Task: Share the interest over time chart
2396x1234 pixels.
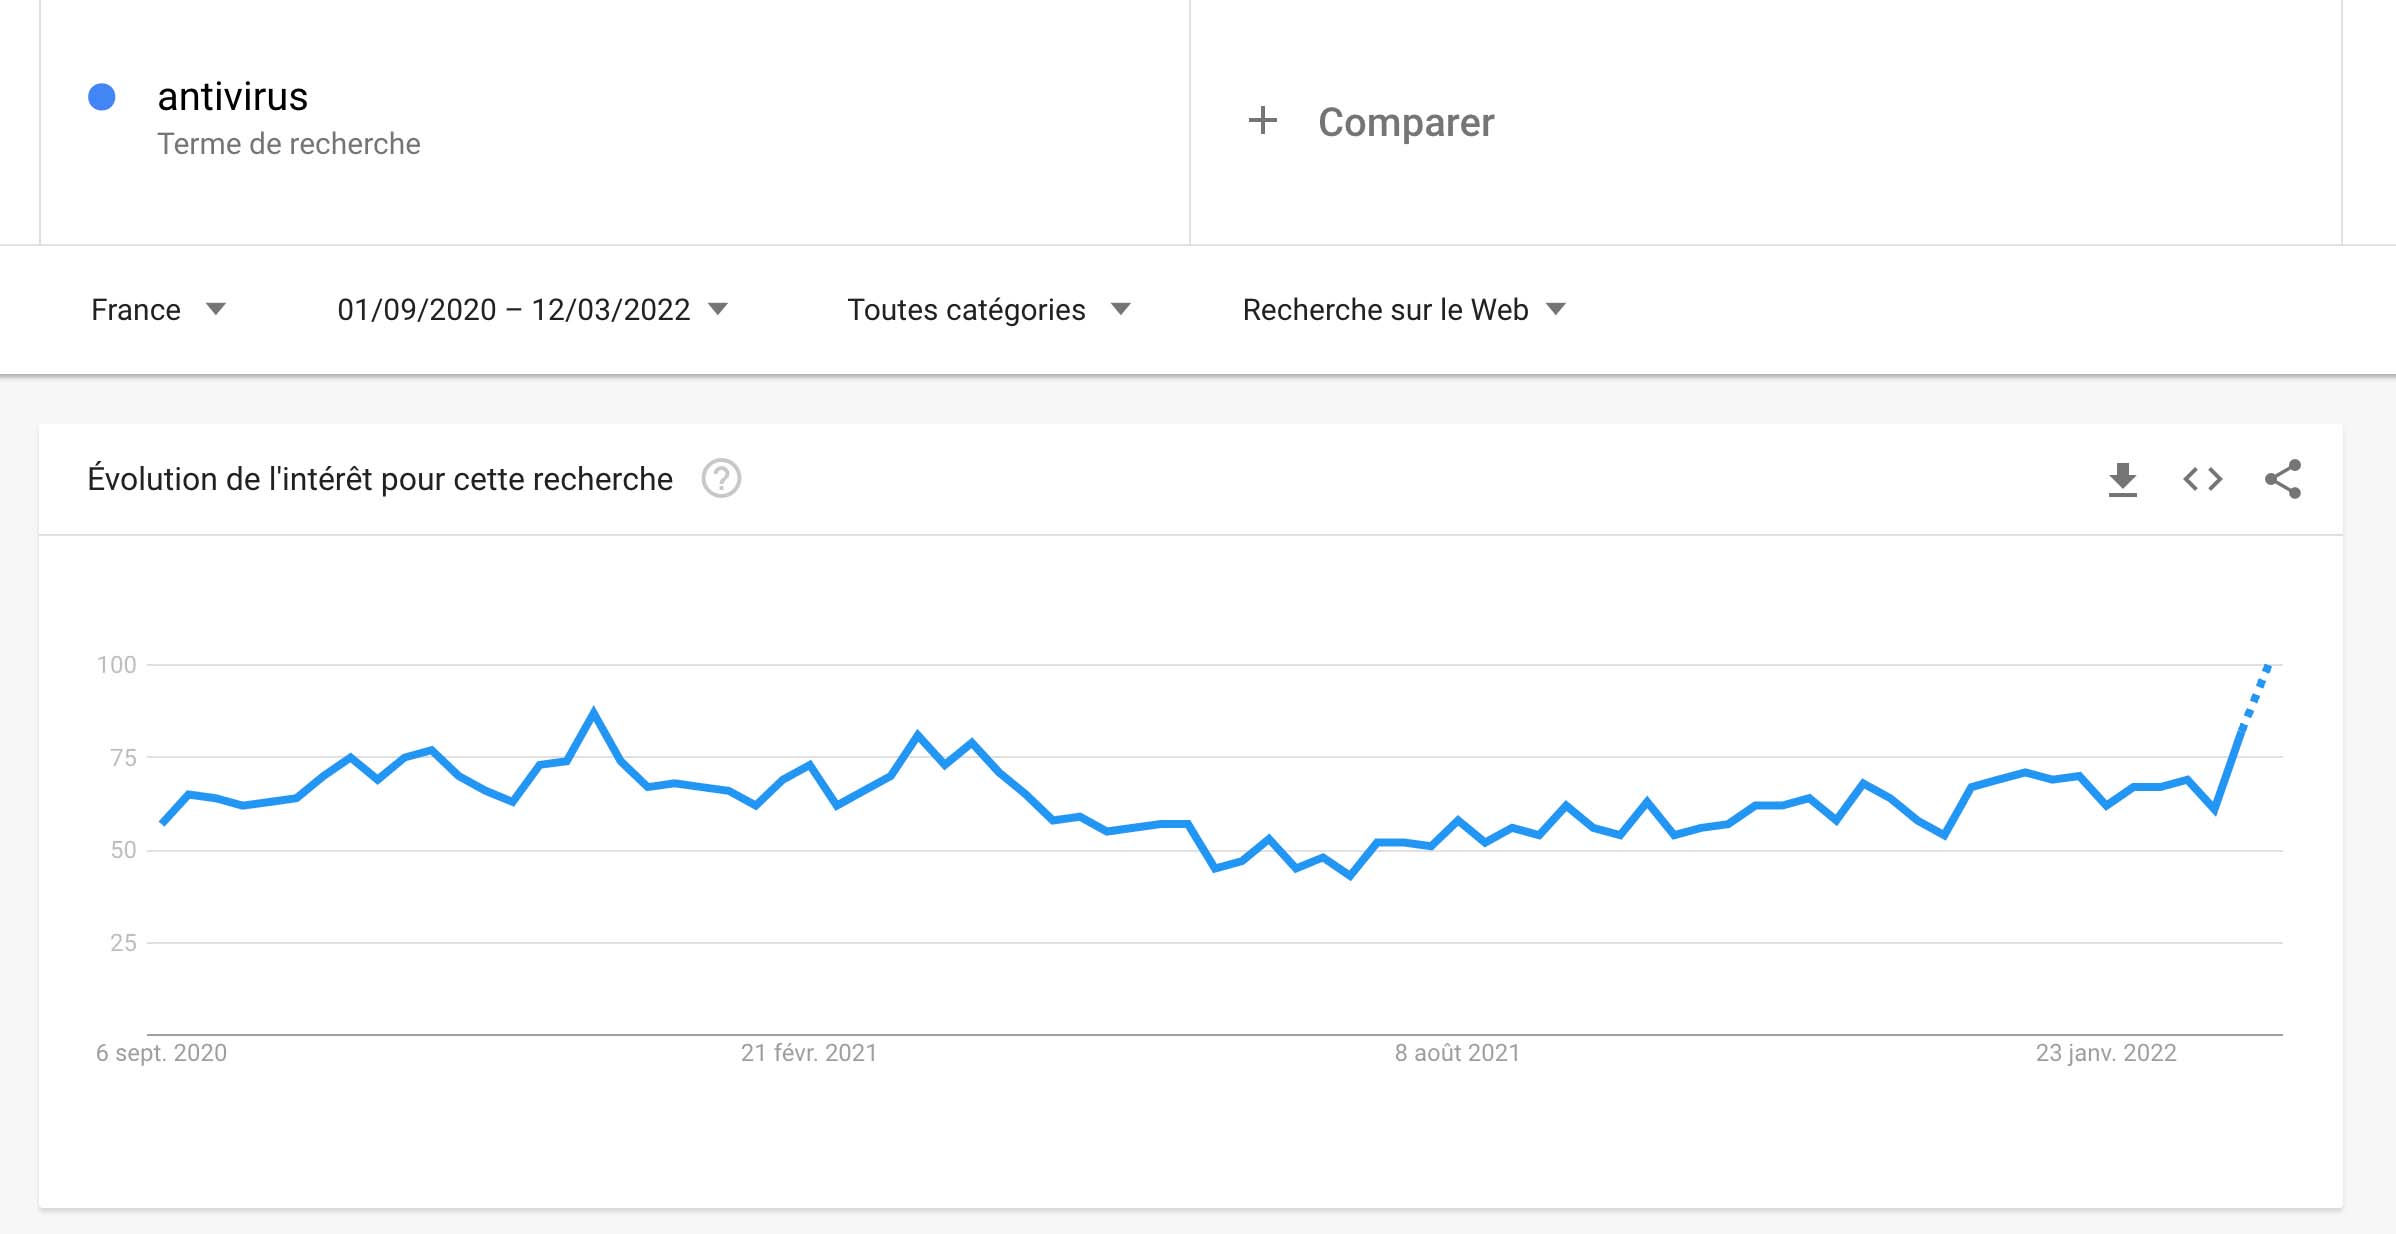Action: tap(2283, 479)
